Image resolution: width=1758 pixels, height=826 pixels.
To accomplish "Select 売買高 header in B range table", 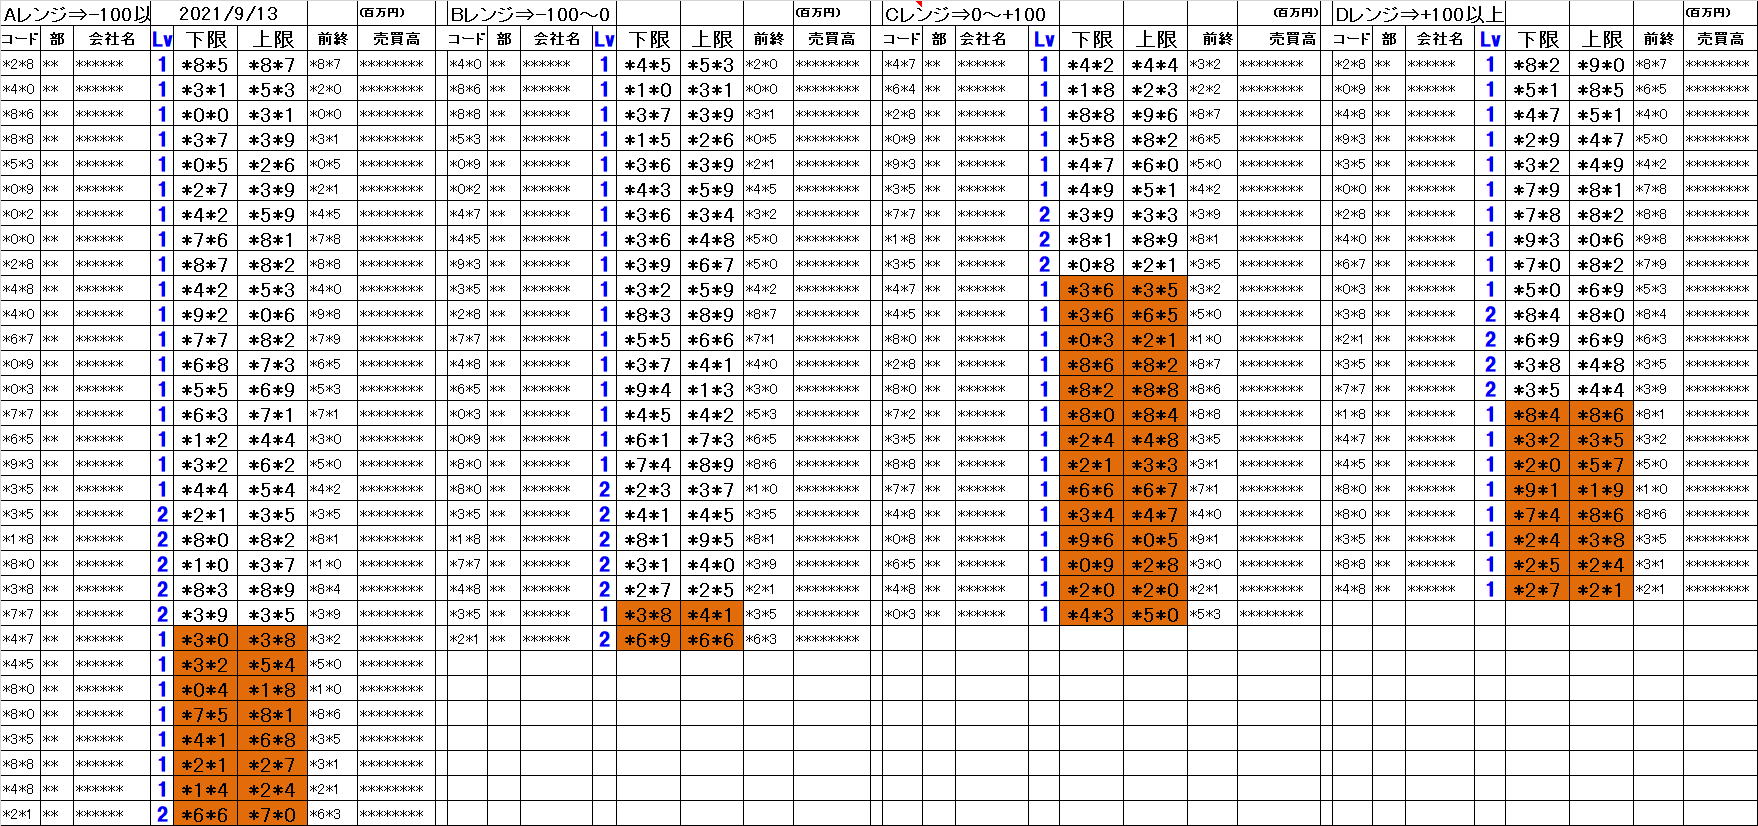I will coord(832,39).
